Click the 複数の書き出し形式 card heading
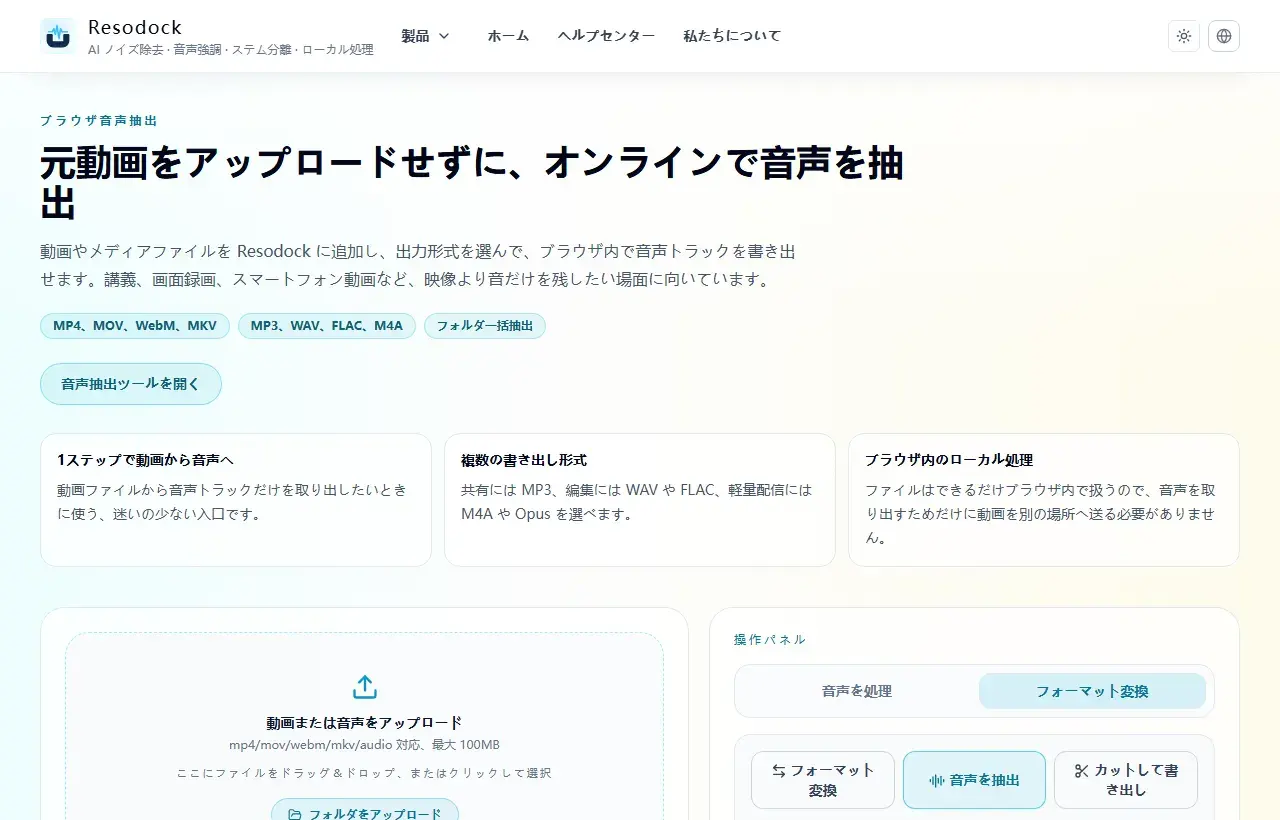Screen dimensions: 1280x820 point(524,460)
